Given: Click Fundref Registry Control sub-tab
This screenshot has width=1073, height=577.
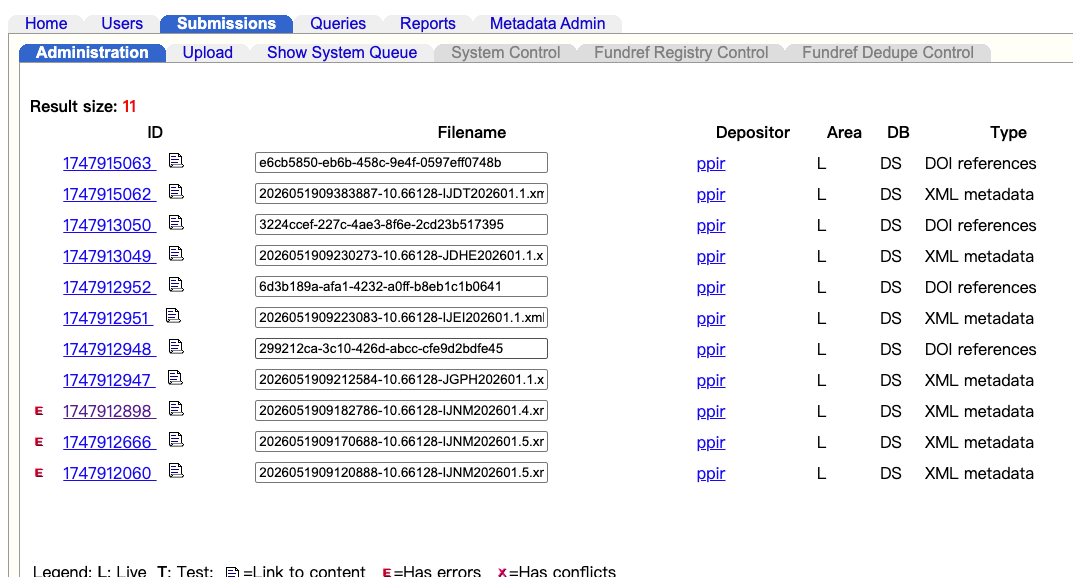Looking at the screenshot, I should tap(681, 53).
